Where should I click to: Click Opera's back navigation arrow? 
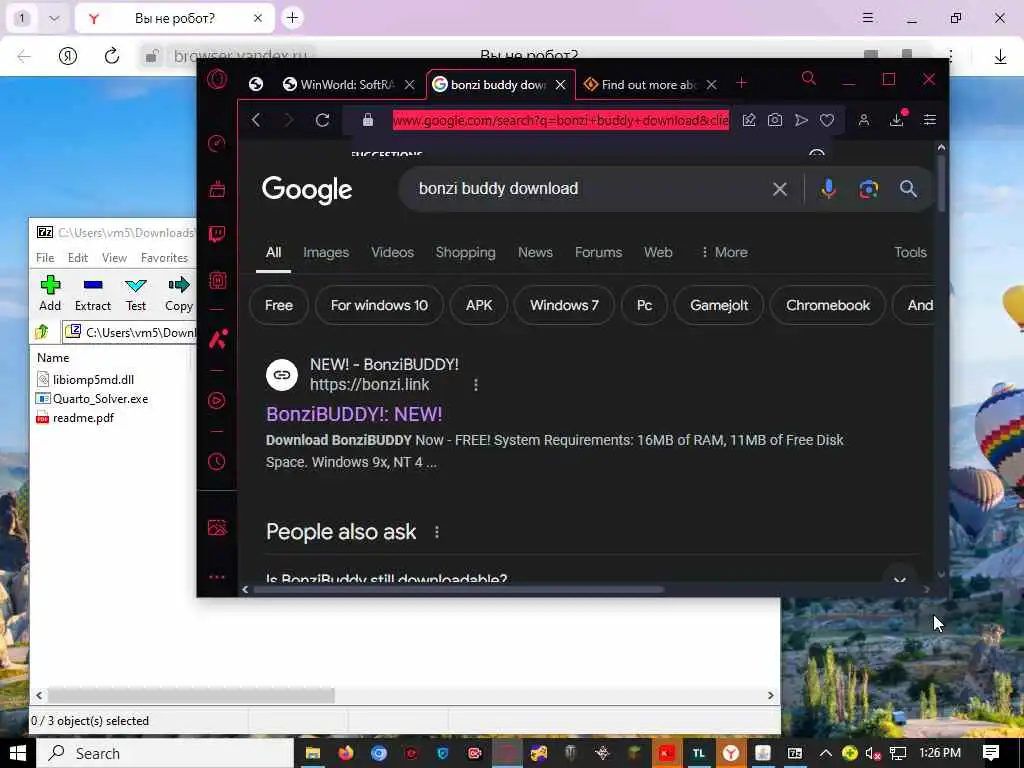(256, 120)
